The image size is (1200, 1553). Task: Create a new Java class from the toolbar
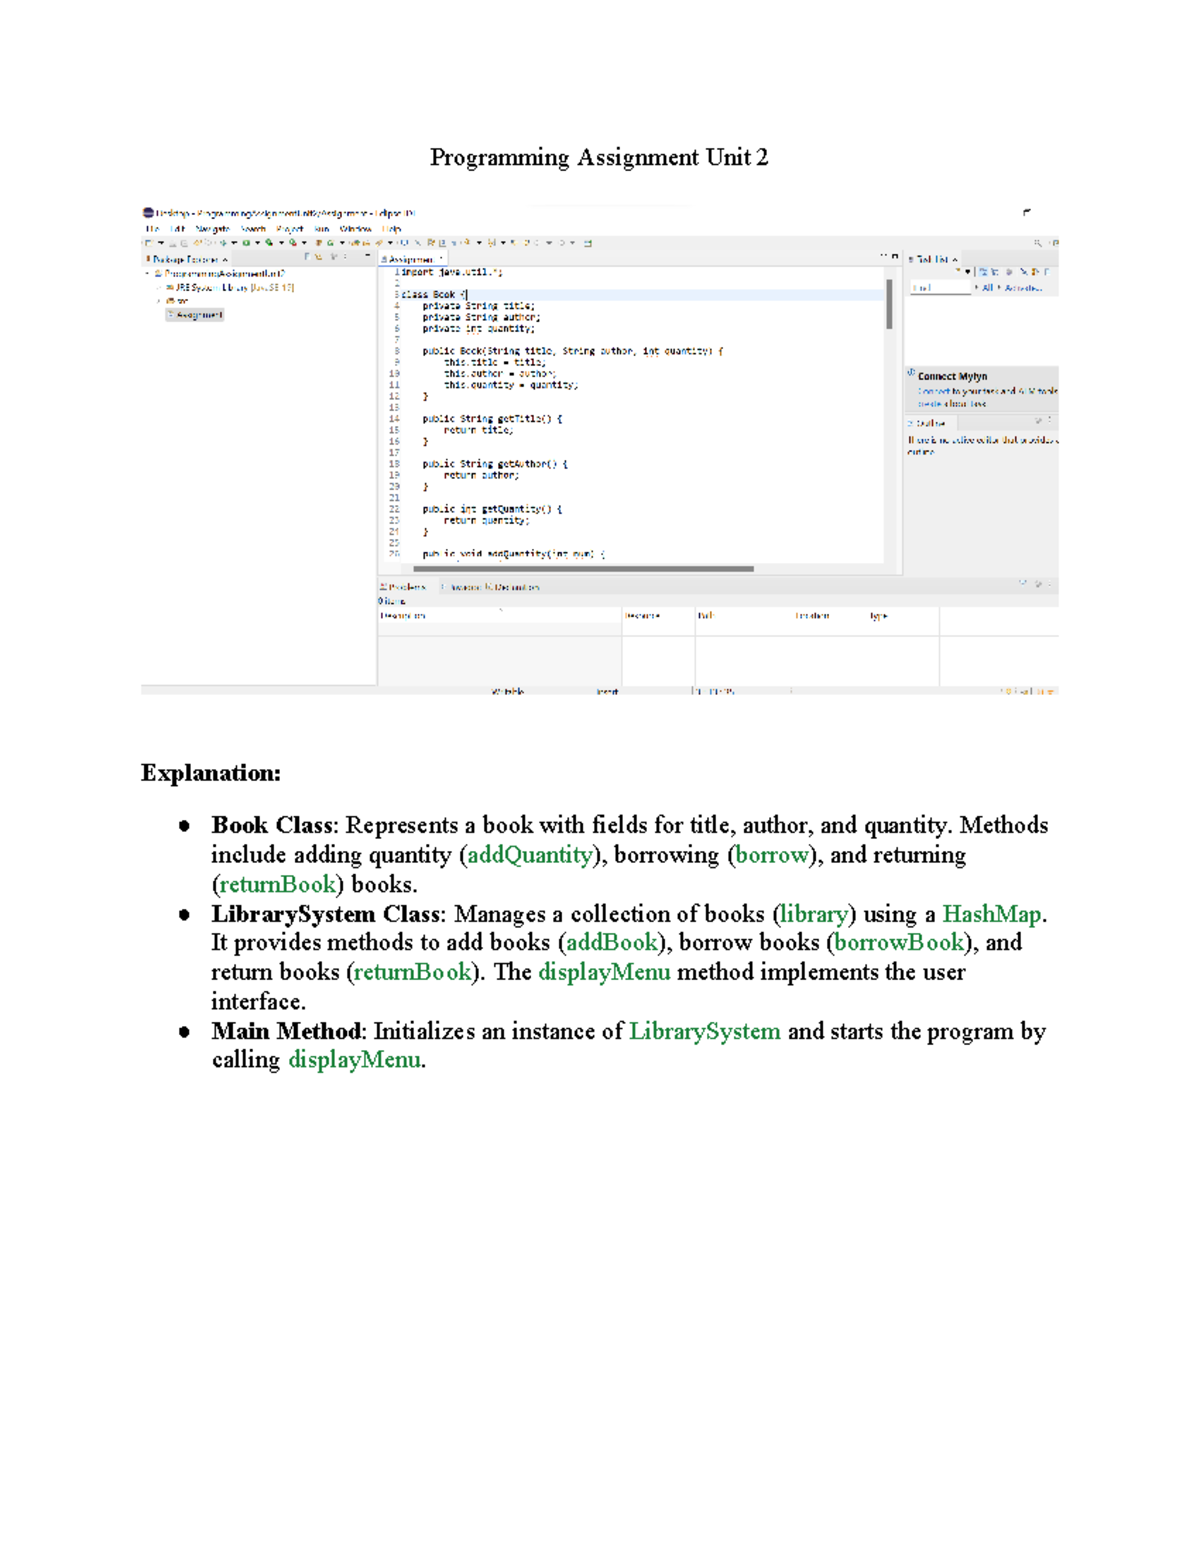[x=330, y=243]
